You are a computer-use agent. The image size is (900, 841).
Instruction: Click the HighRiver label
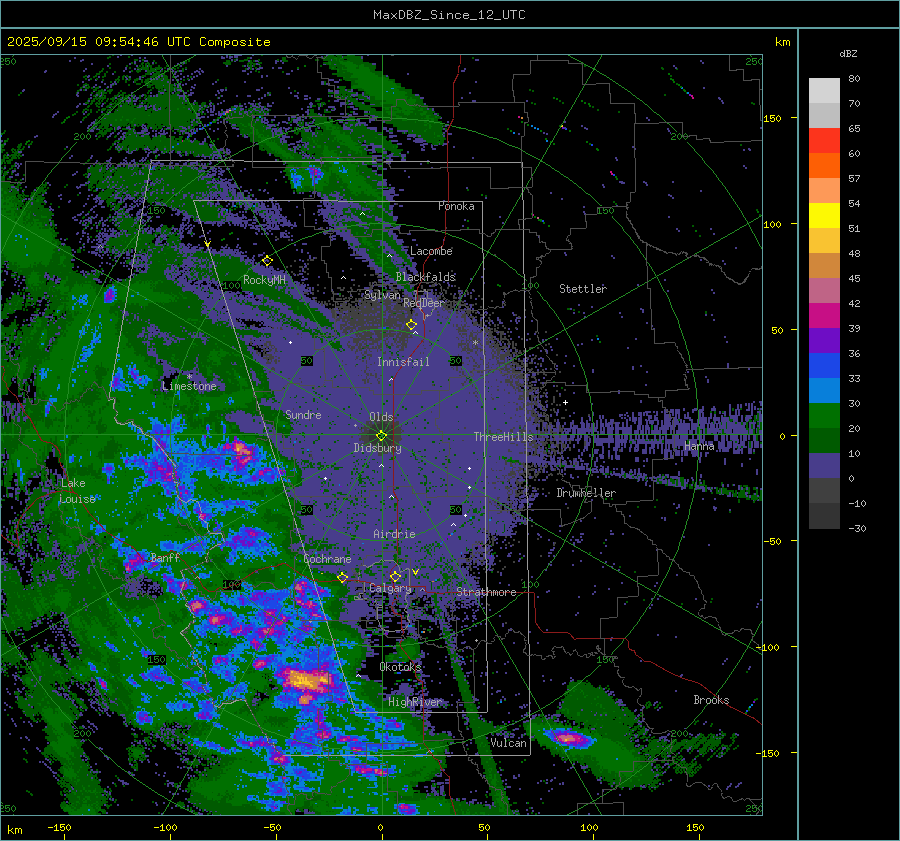click(414, 702)
